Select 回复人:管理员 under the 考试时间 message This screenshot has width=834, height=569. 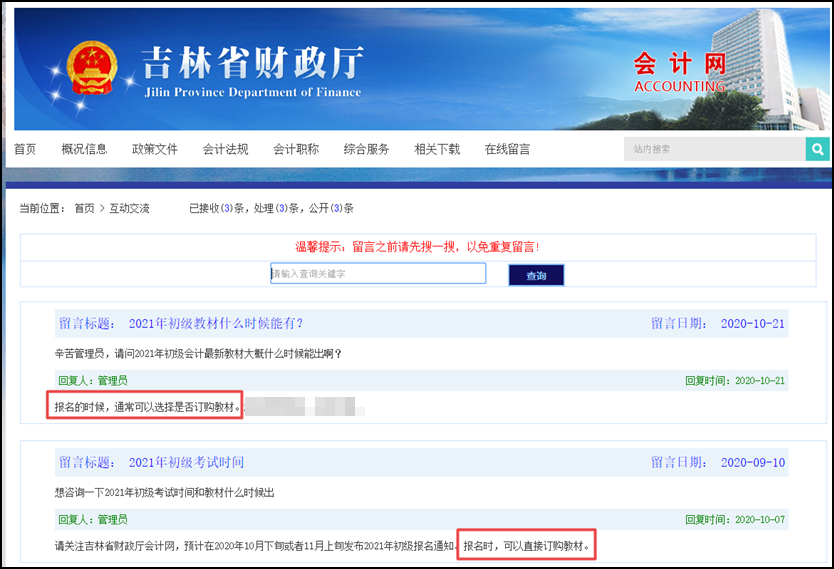click(93, 520)
